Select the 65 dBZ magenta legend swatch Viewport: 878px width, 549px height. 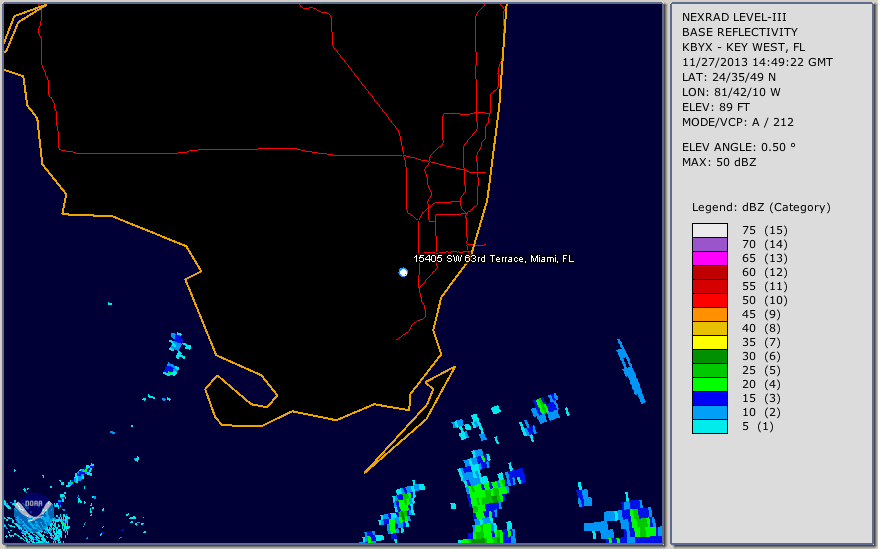point(709,258)
